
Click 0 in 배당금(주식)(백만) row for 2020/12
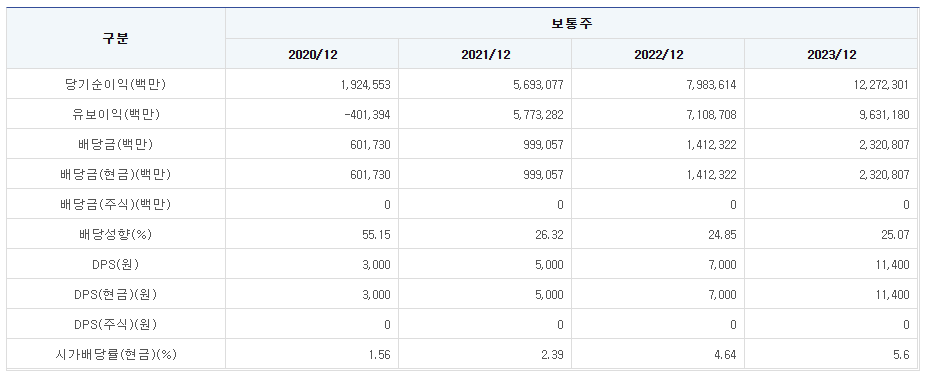[387, 205]
